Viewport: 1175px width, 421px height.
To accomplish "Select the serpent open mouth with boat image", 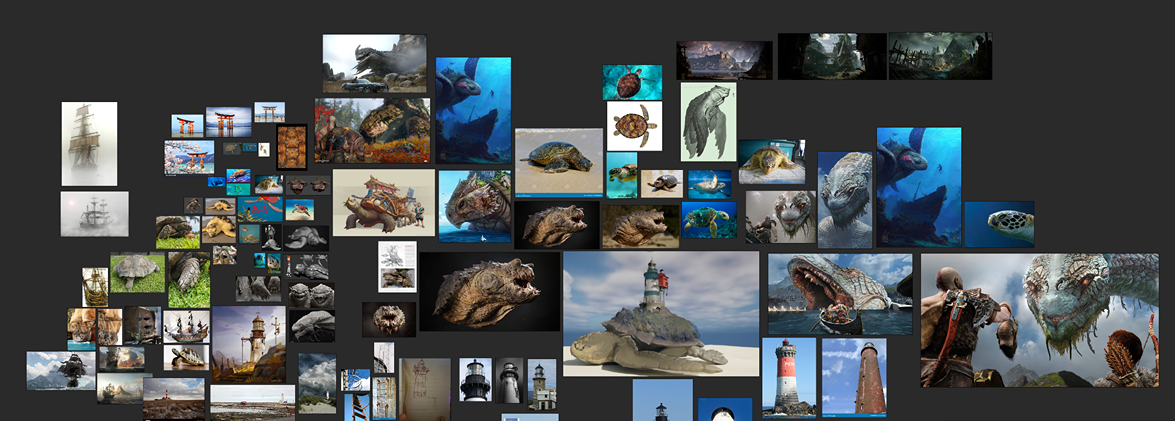I will 840,294.
